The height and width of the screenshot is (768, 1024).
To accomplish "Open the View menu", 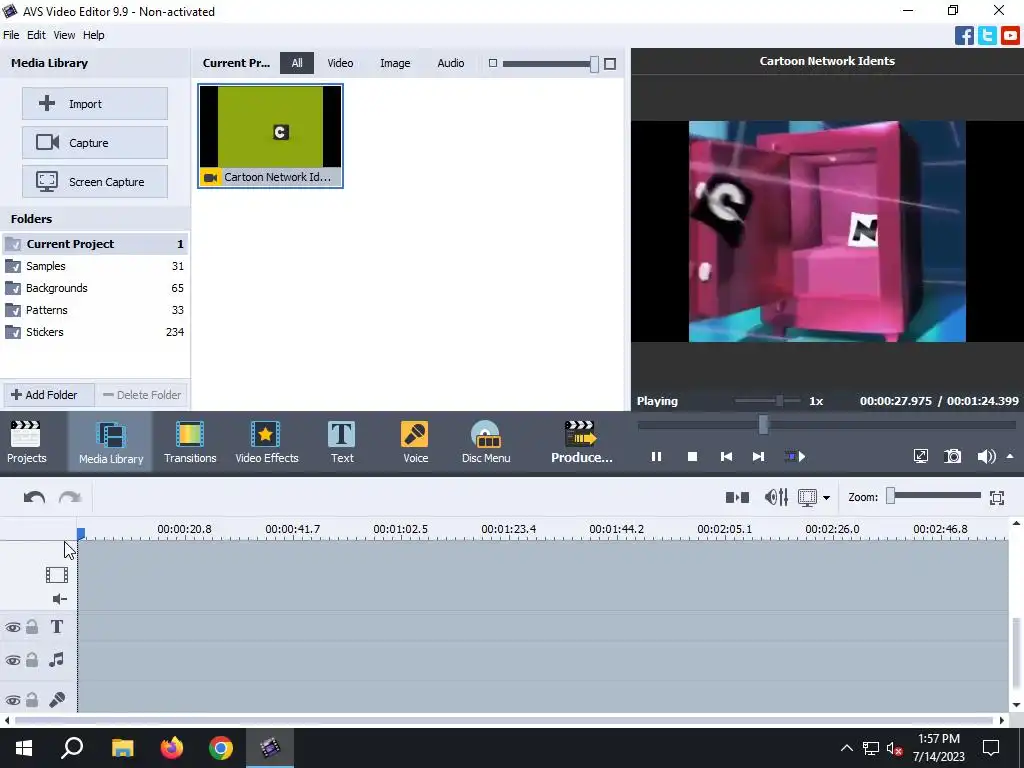I will (64, 35).
